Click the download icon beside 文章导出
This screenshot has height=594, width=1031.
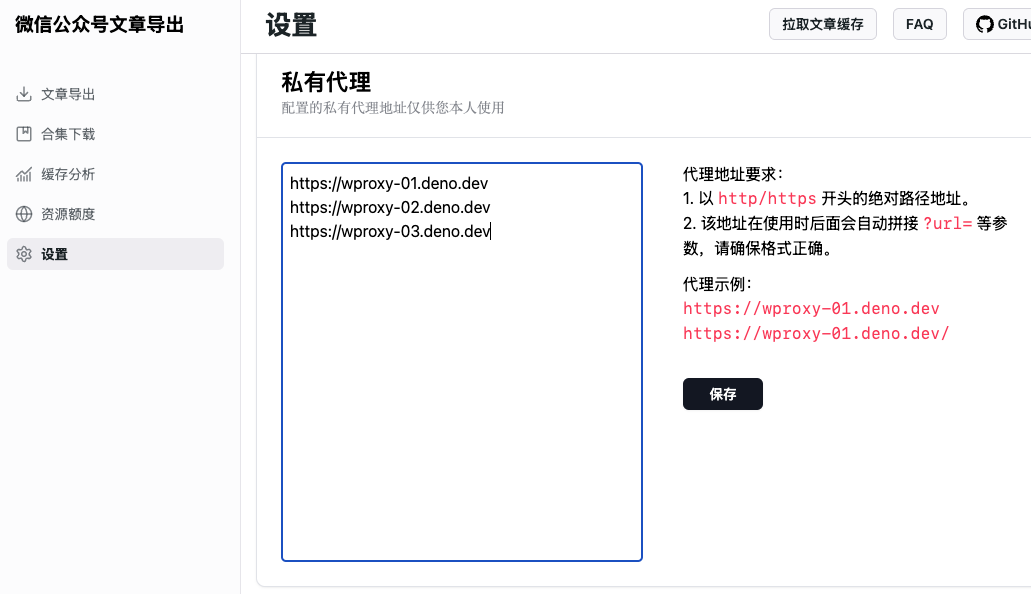tap(24, 94)
